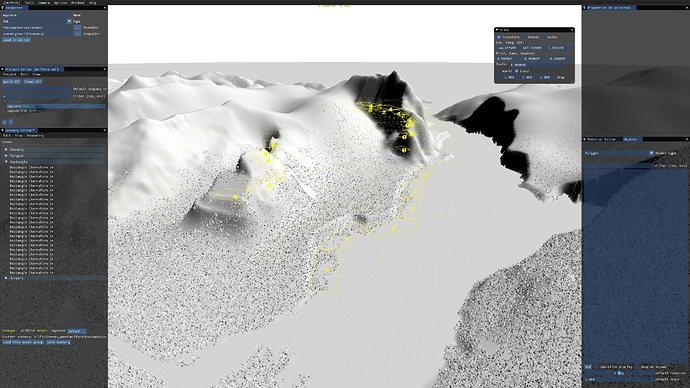The image size is (690, 388).
Task: Open the Help menu
Action: 92,2
